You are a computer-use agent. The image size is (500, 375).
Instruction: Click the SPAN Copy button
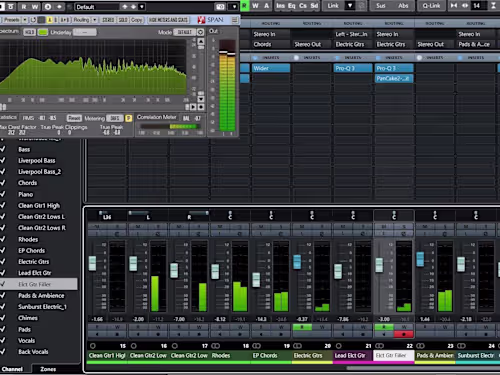(136, 20)
